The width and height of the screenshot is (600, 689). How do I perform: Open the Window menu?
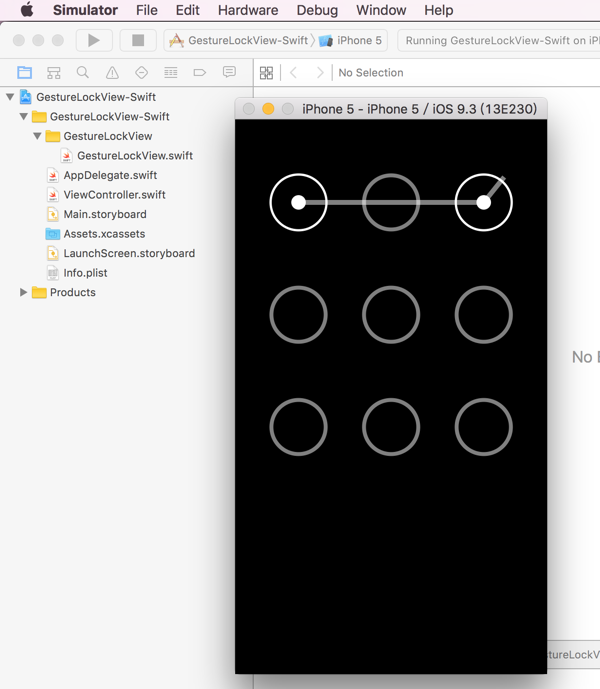pos(381,10)
